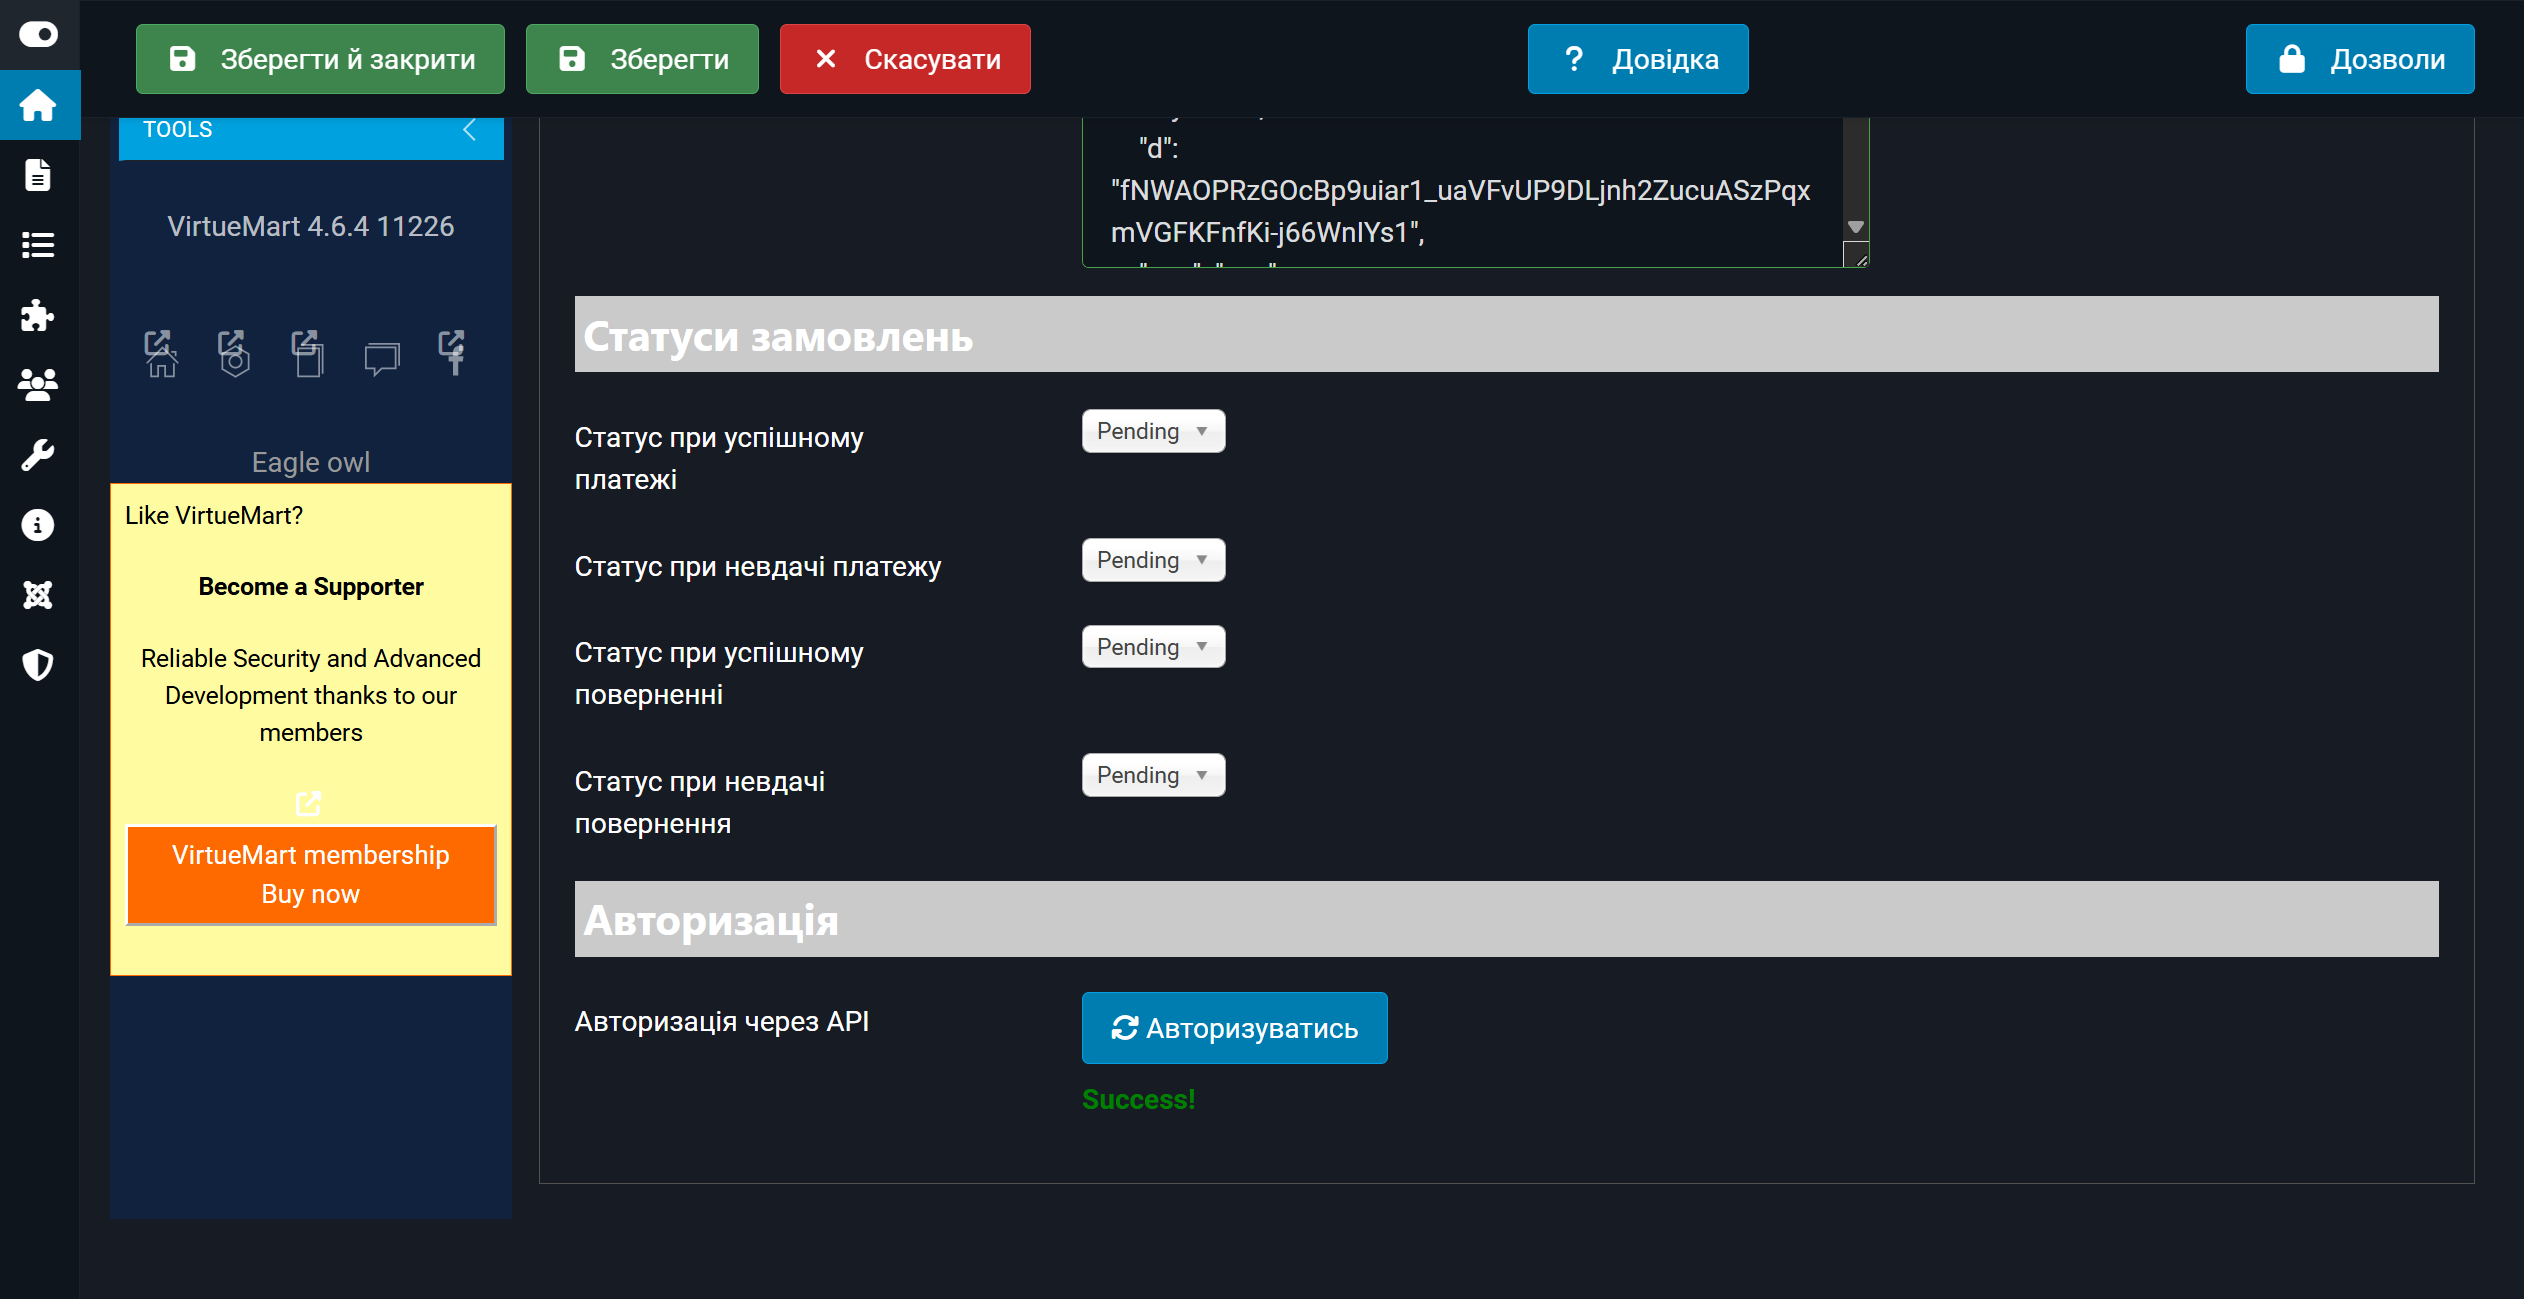Click the VirtueMart membership Buy now link
Image resolution: width=2524 pixels, height=1299 pixels.
[310, 874]
